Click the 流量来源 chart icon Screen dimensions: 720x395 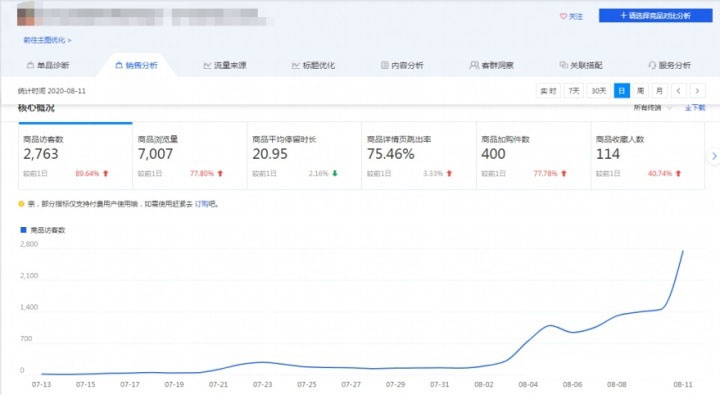coord(207,65)
